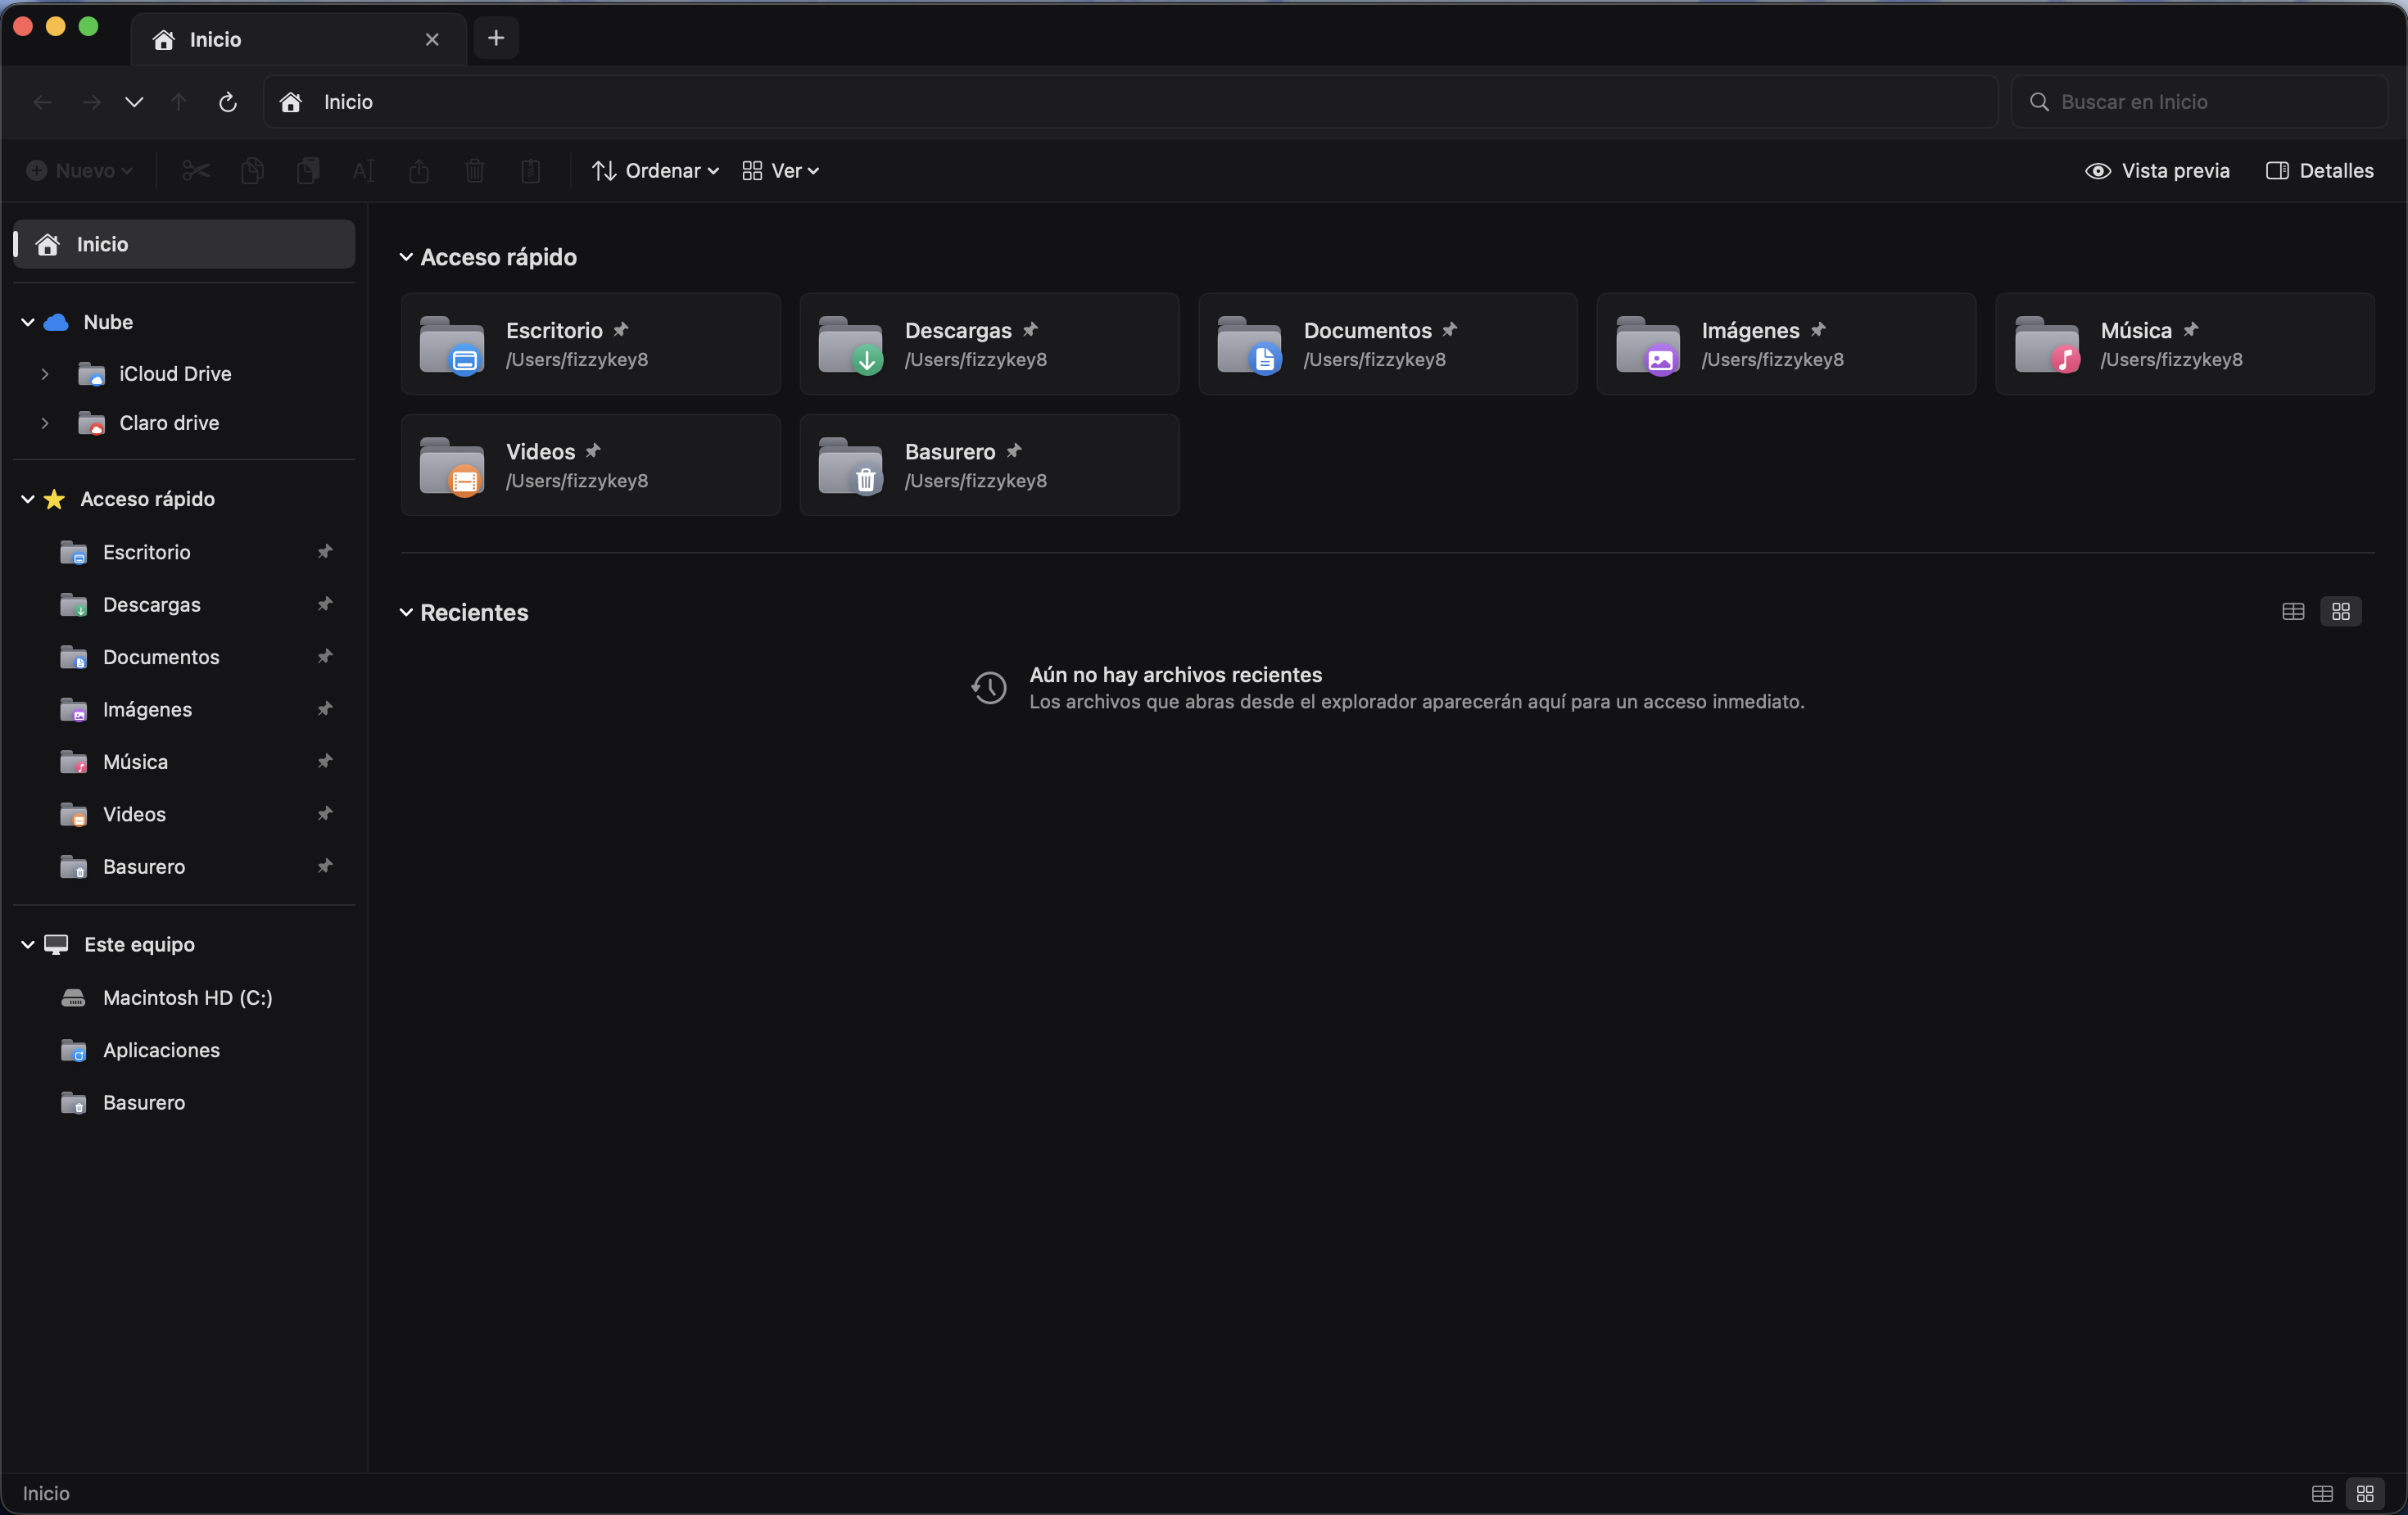This screenshot has width=2408, height=1515.
Task: Switch Recientes to grid view
Action: [x=2341, y=611]
